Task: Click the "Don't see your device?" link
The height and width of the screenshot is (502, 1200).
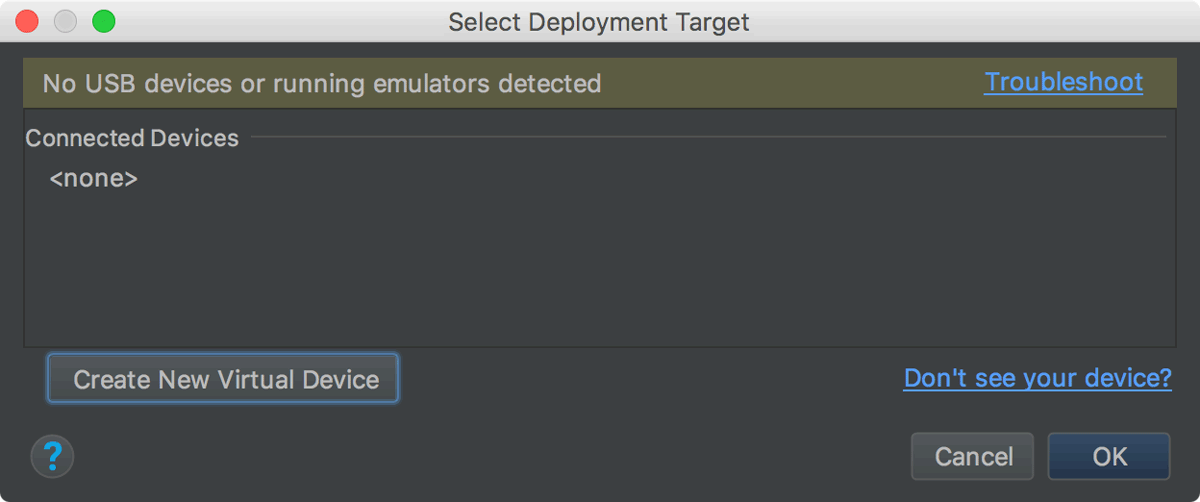Action: coord(1037,378)
